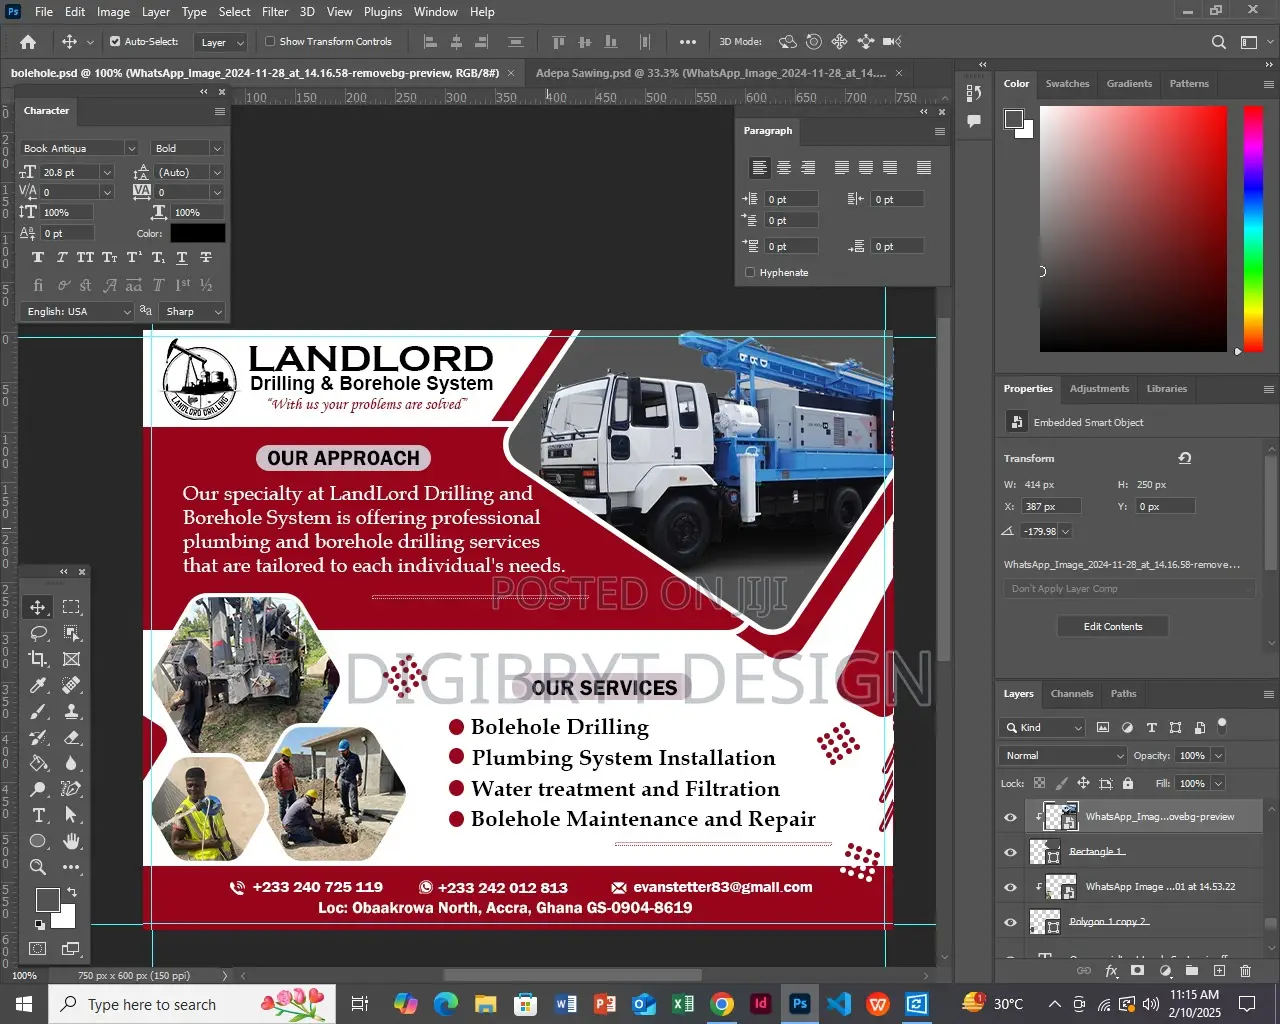The width and height of the screenshot is (1280, 1024).
Task: Click the foreground color swatch in the toolbox
Action: pos(47,899)
